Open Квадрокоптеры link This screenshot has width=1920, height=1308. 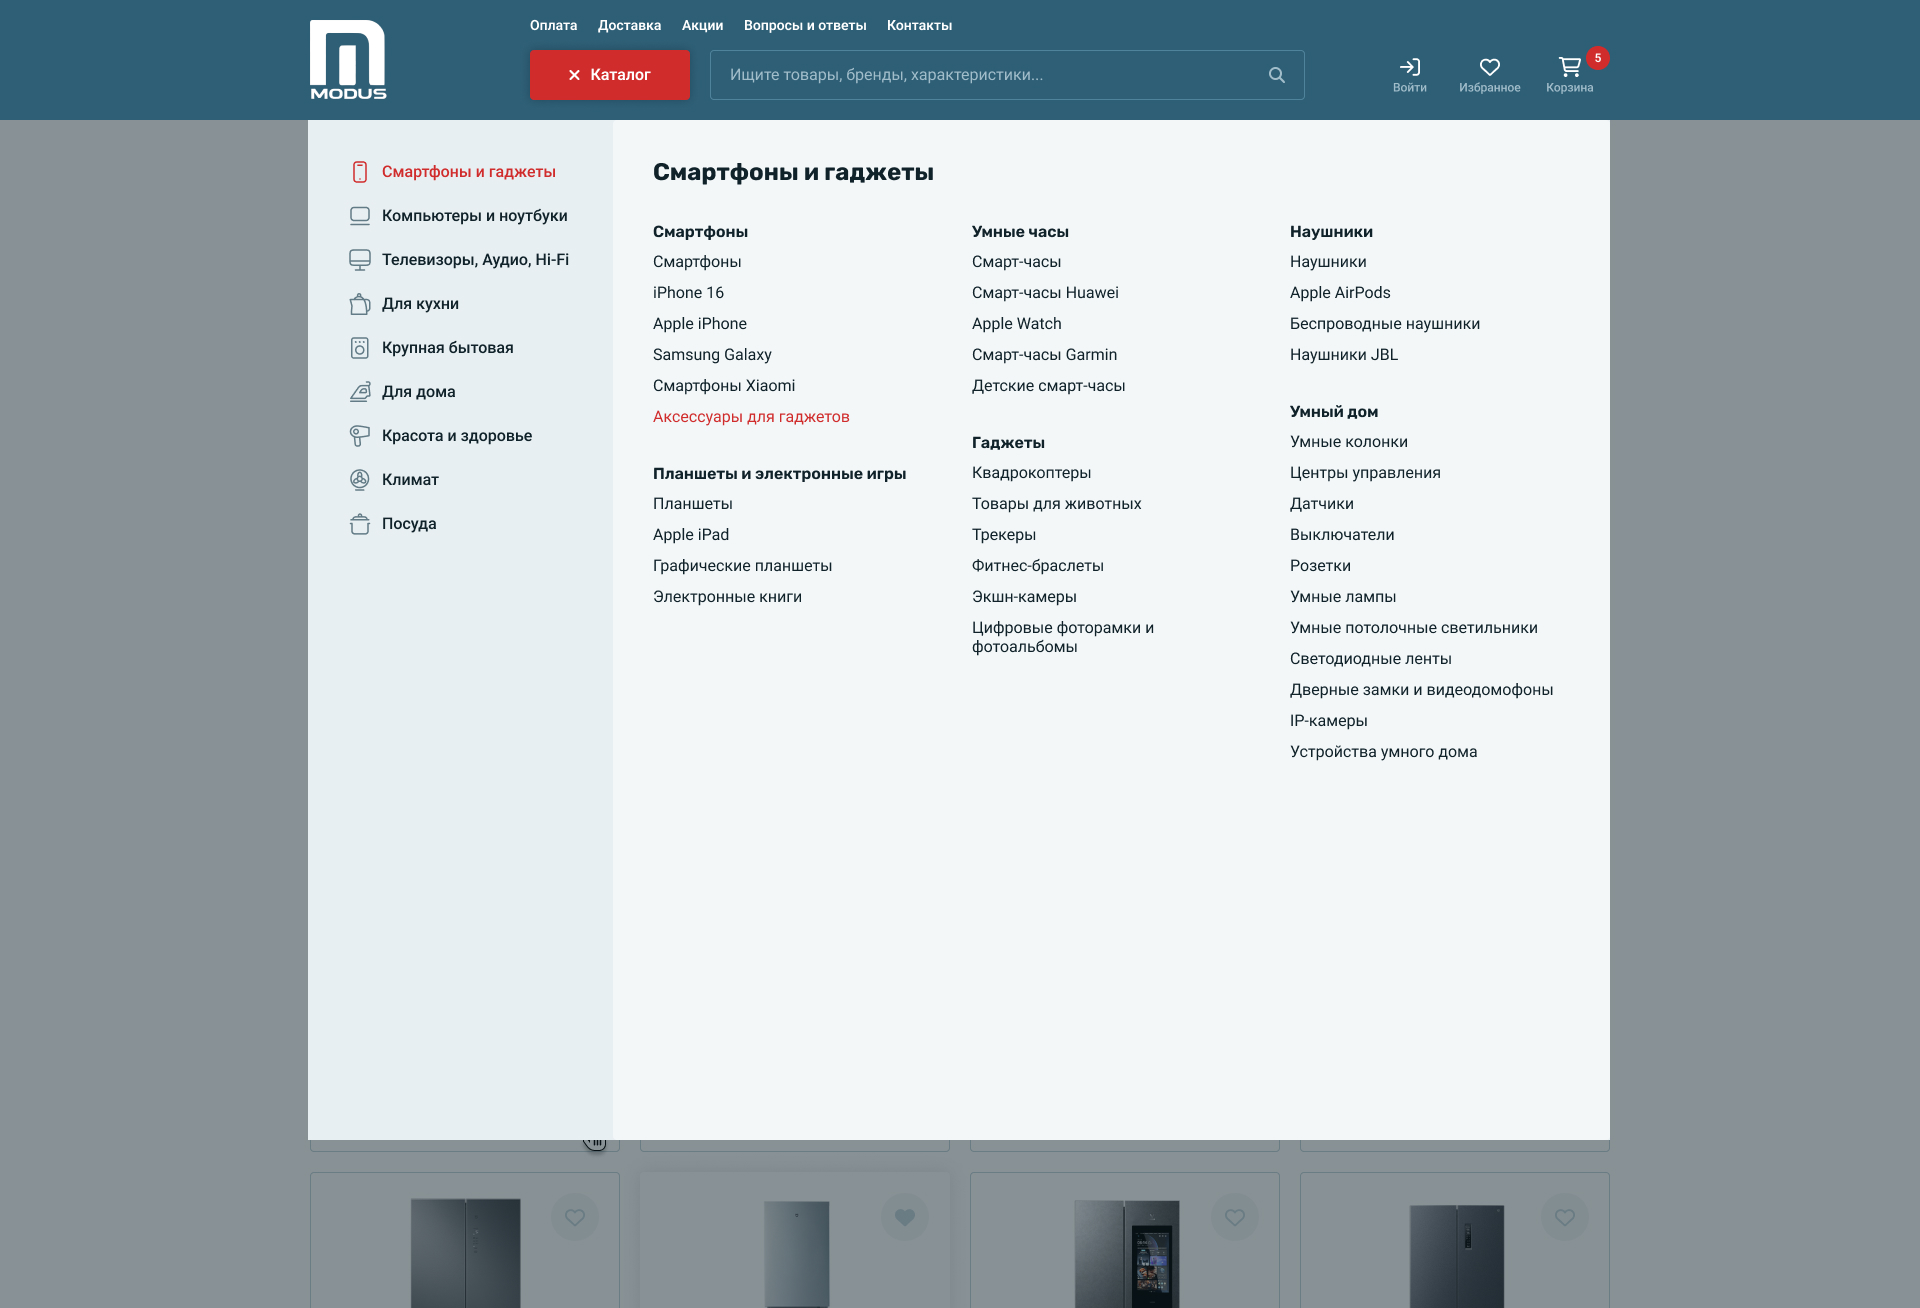tap(1031, 473)
